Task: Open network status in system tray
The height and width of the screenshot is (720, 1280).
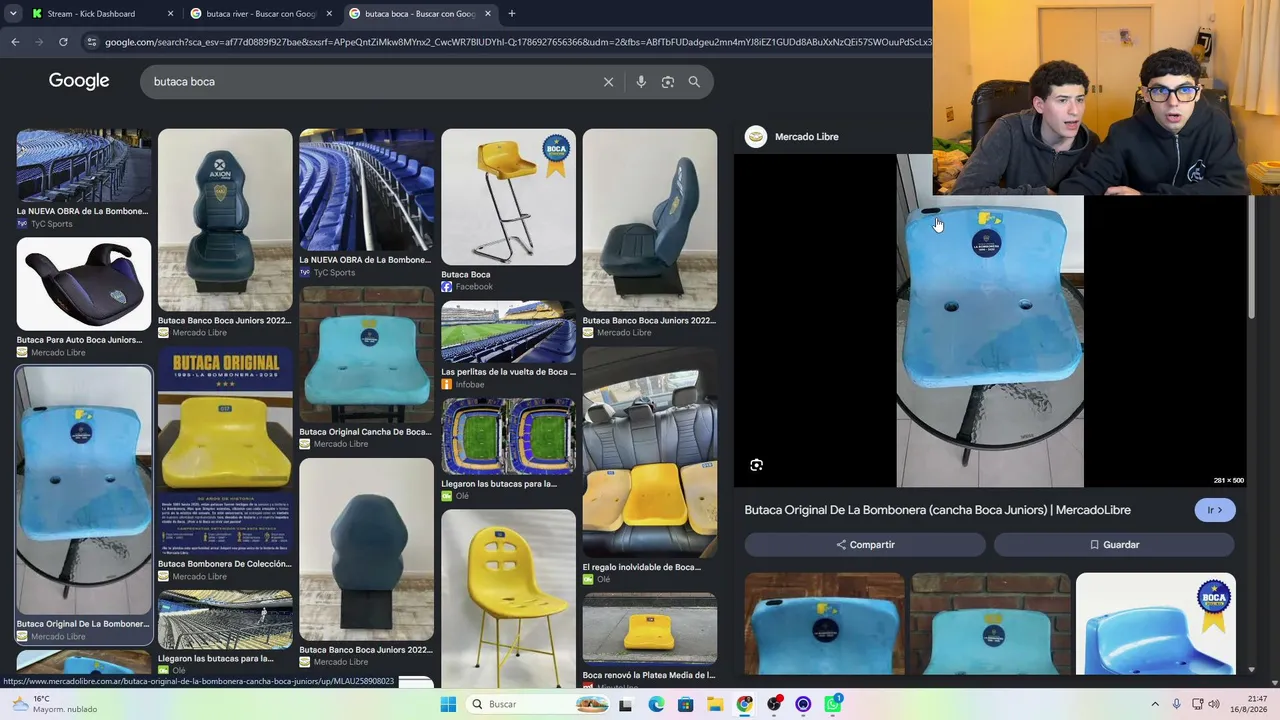Action: [x=1197, y=704]
